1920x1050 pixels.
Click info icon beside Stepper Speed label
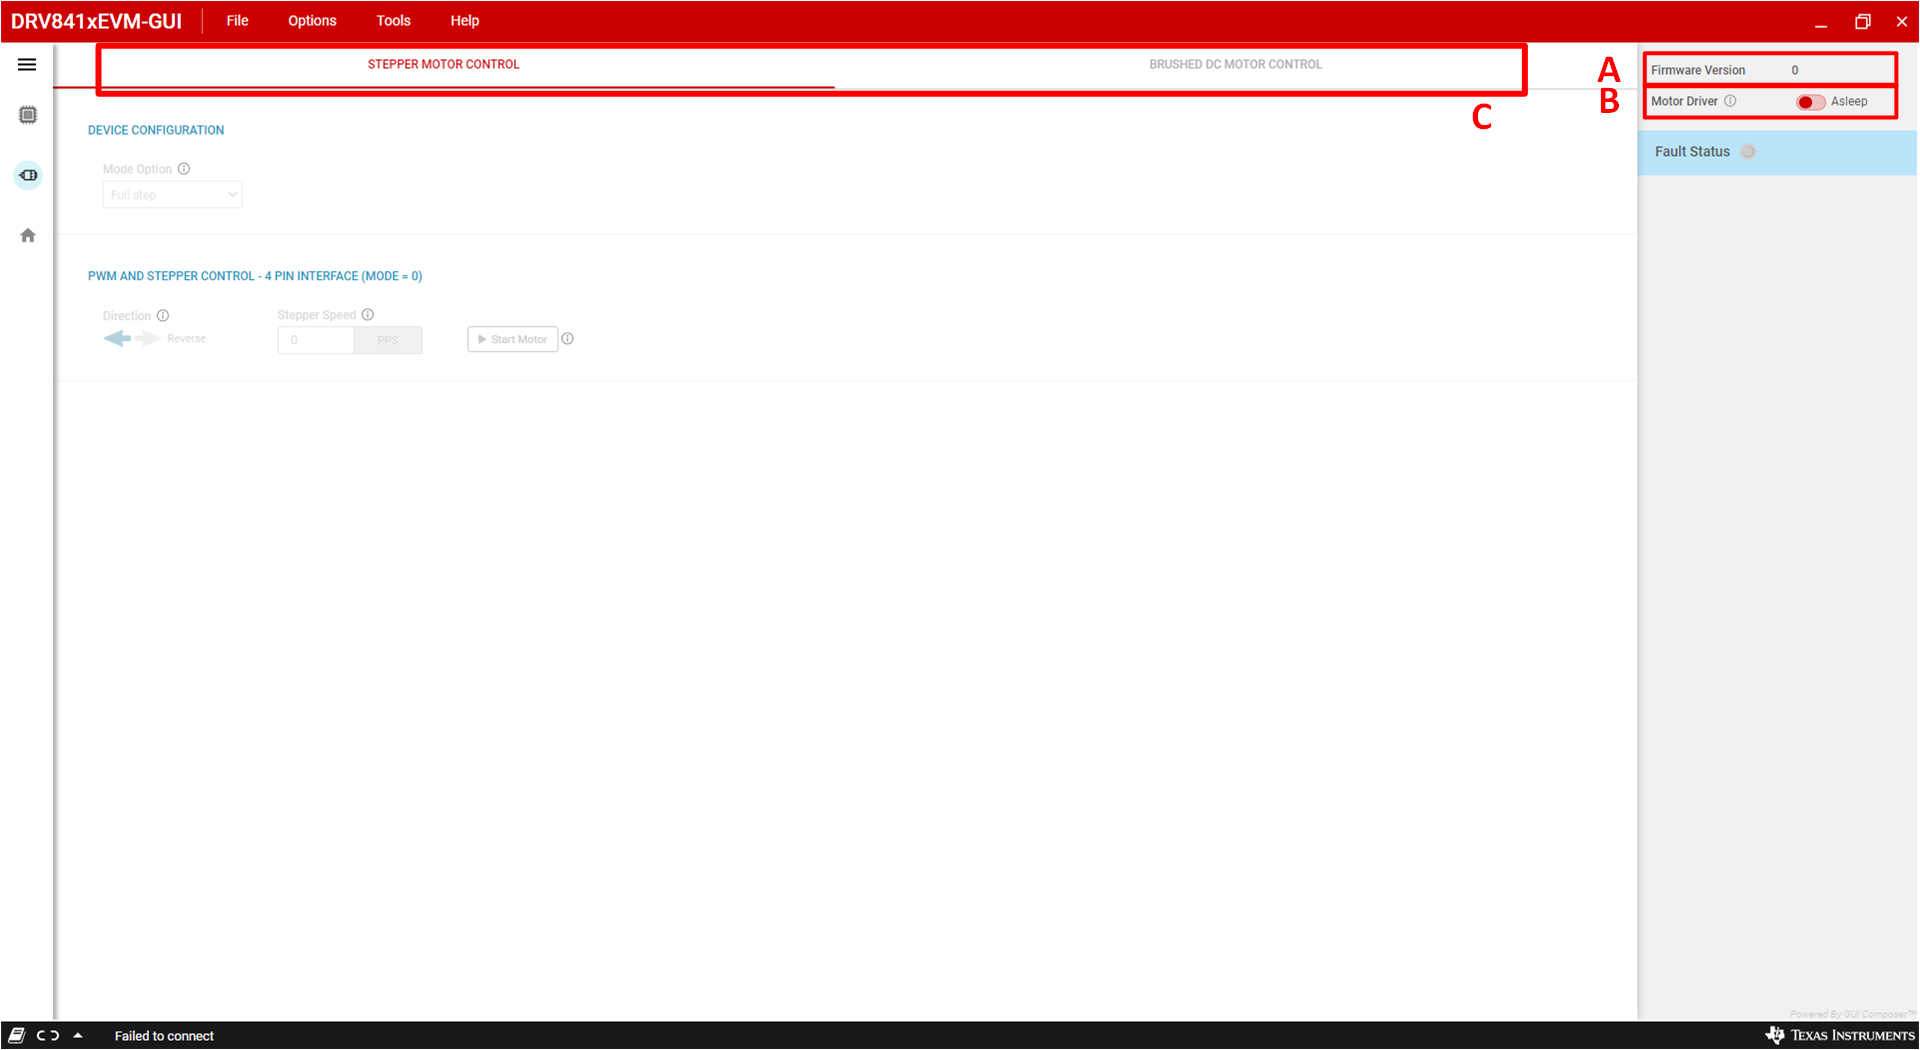pos(368,315)
